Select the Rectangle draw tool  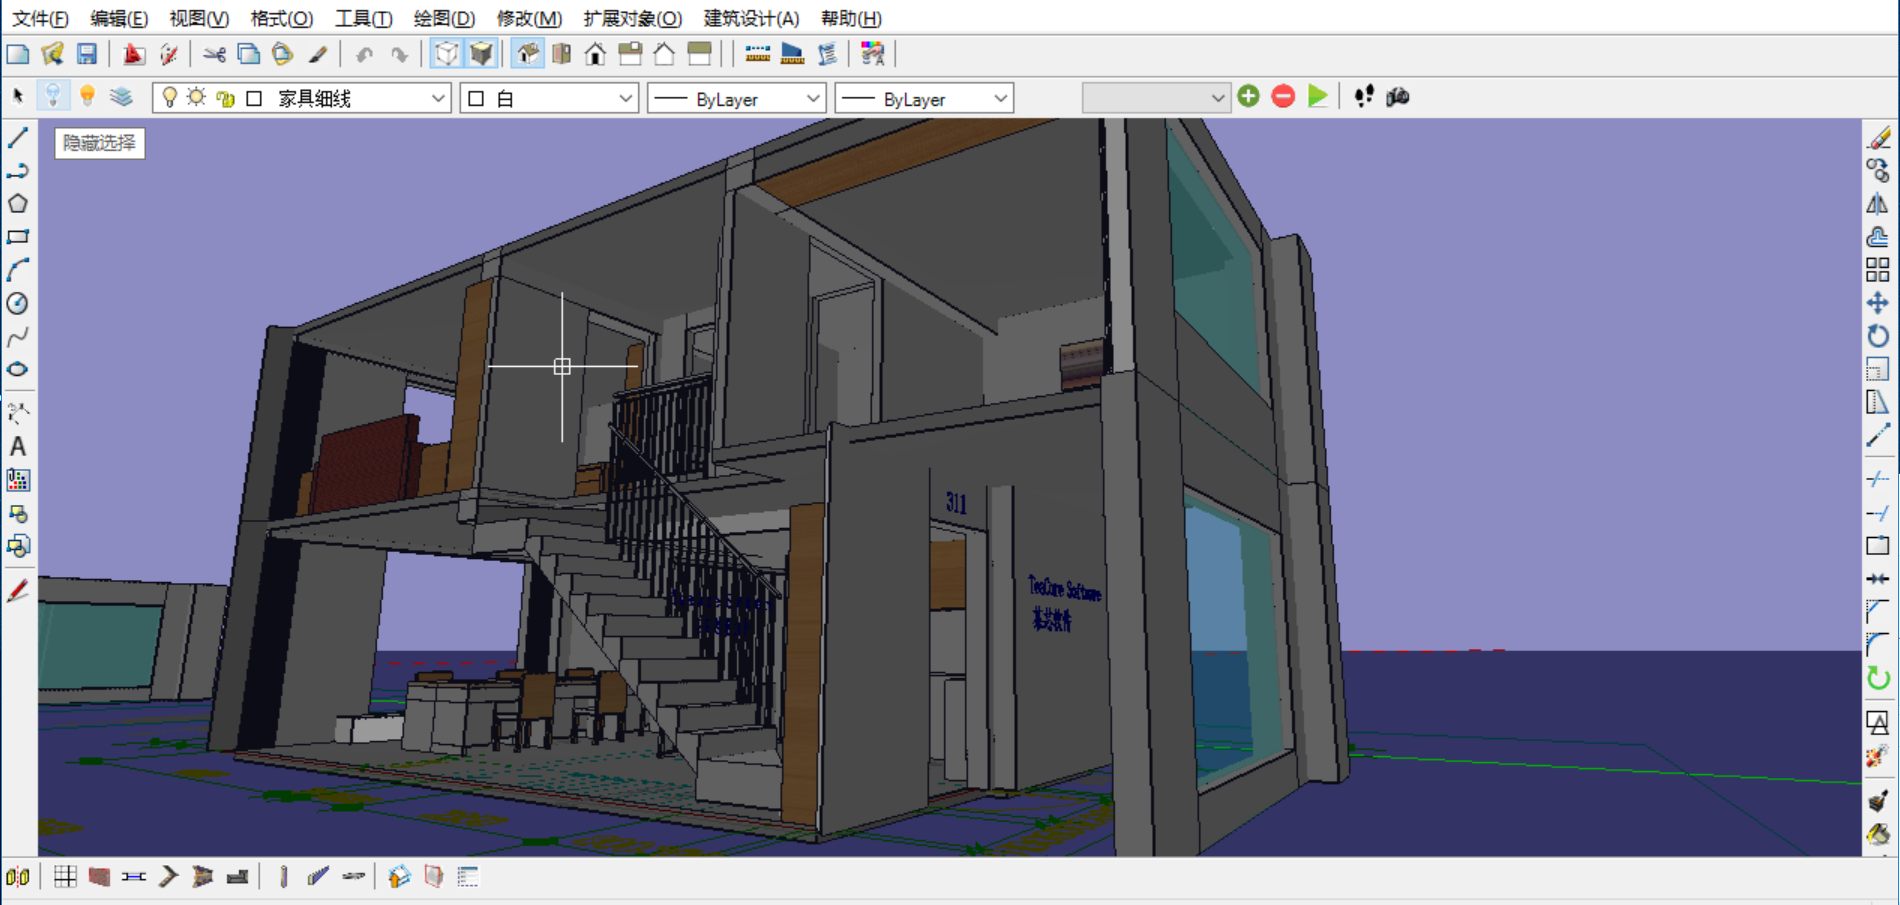coord(18,237)
